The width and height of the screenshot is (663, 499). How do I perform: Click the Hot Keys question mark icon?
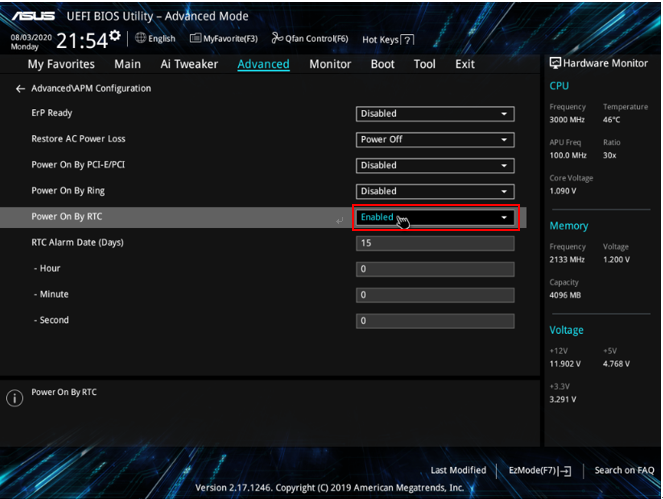tap(407, 40)
